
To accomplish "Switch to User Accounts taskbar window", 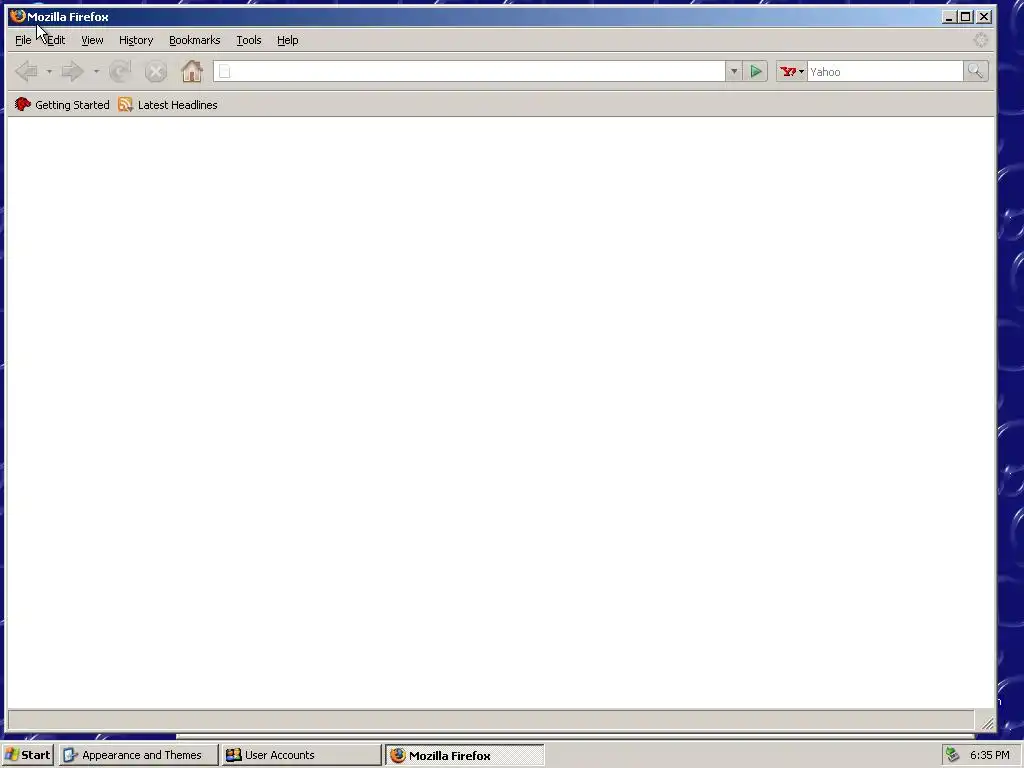I will (x=300, y=755).
